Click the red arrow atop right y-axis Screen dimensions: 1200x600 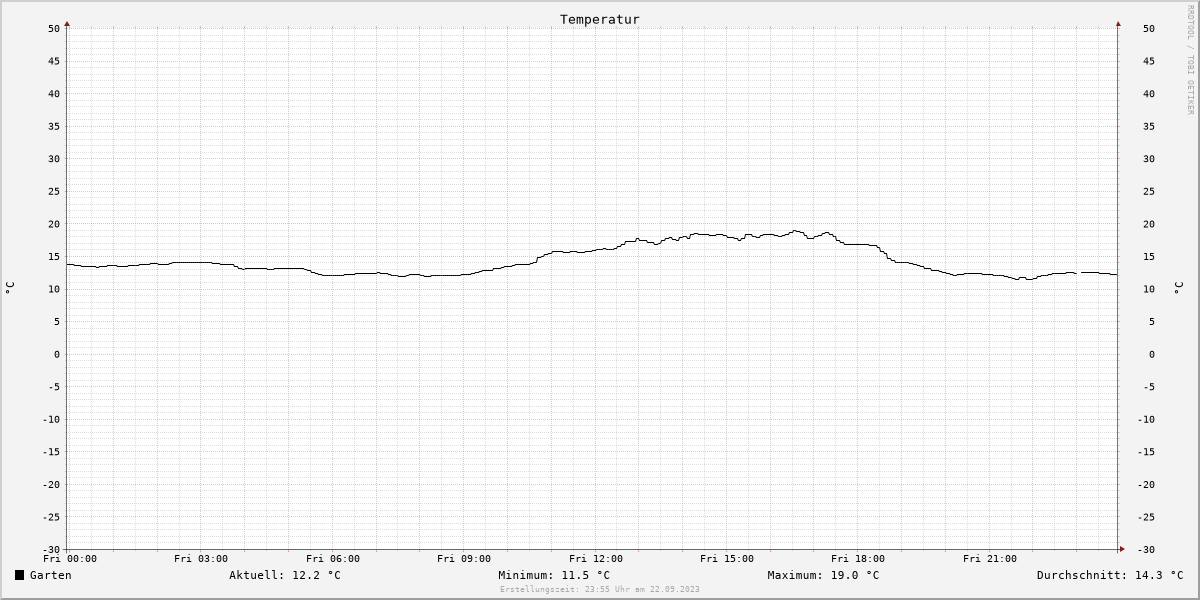pos(1118,23)
